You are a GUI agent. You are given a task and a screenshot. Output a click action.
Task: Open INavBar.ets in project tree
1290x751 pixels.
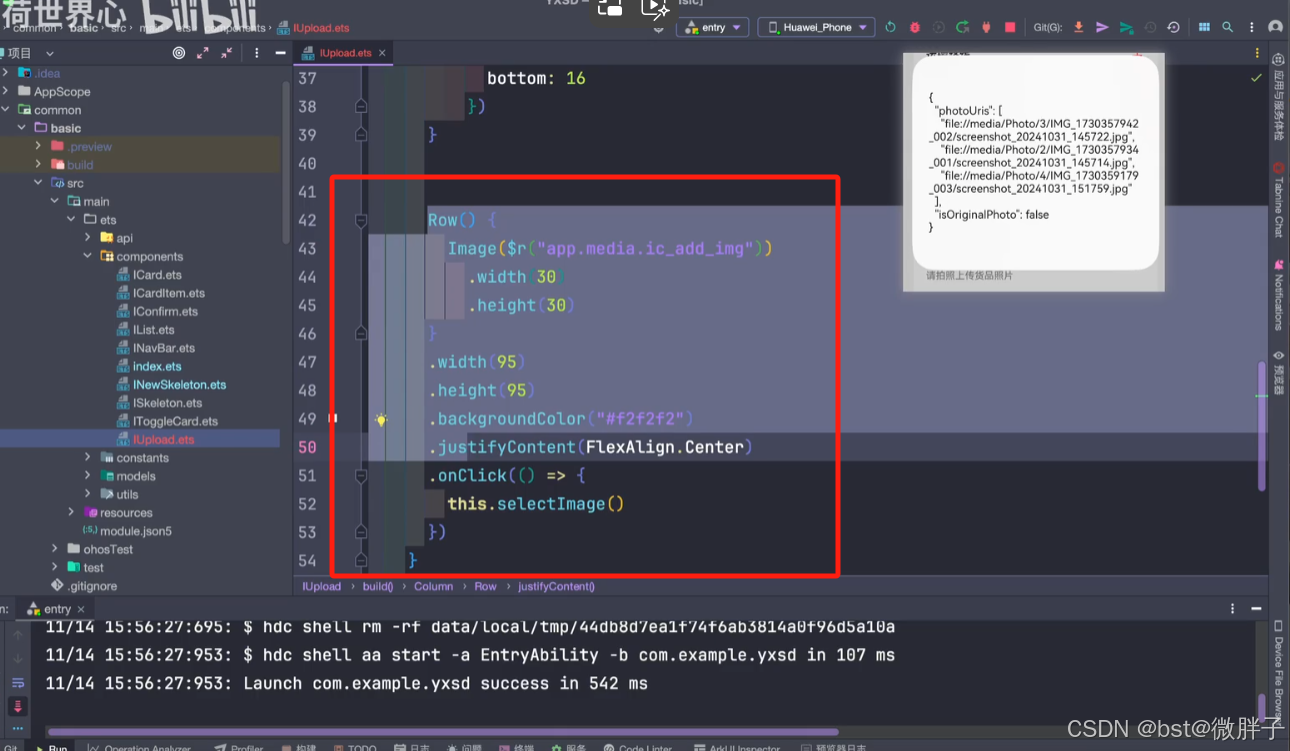tap(155, 348)
